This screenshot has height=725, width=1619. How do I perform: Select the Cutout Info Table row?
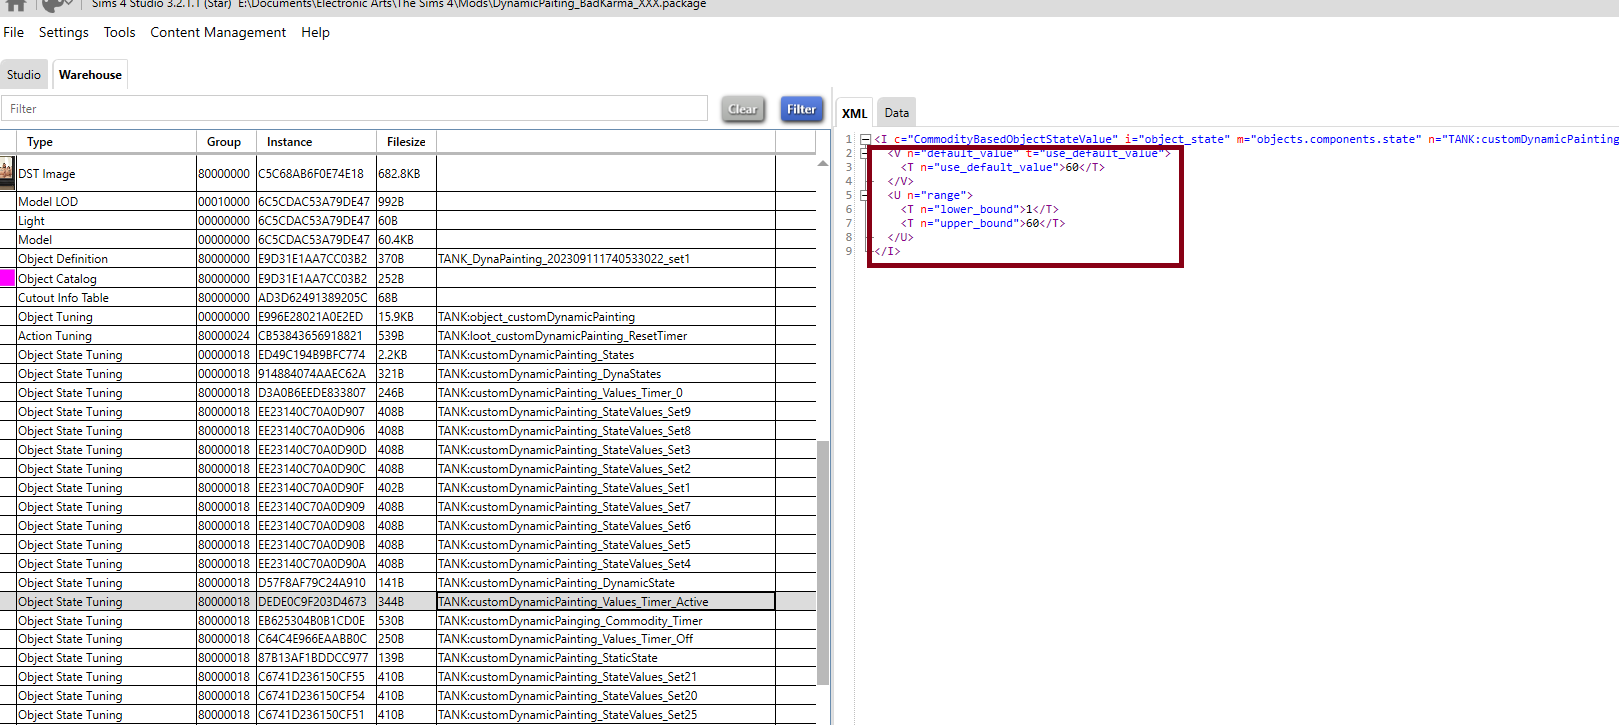coord(408,297)
